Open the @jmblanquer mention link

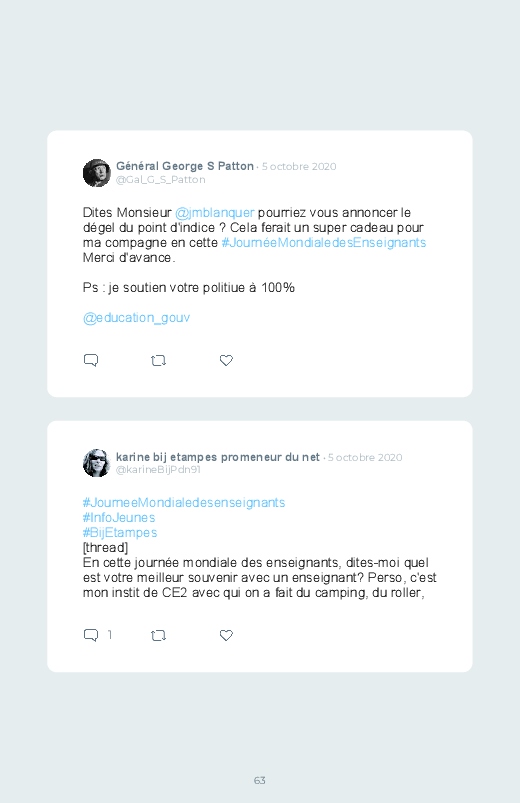point(215,213)
